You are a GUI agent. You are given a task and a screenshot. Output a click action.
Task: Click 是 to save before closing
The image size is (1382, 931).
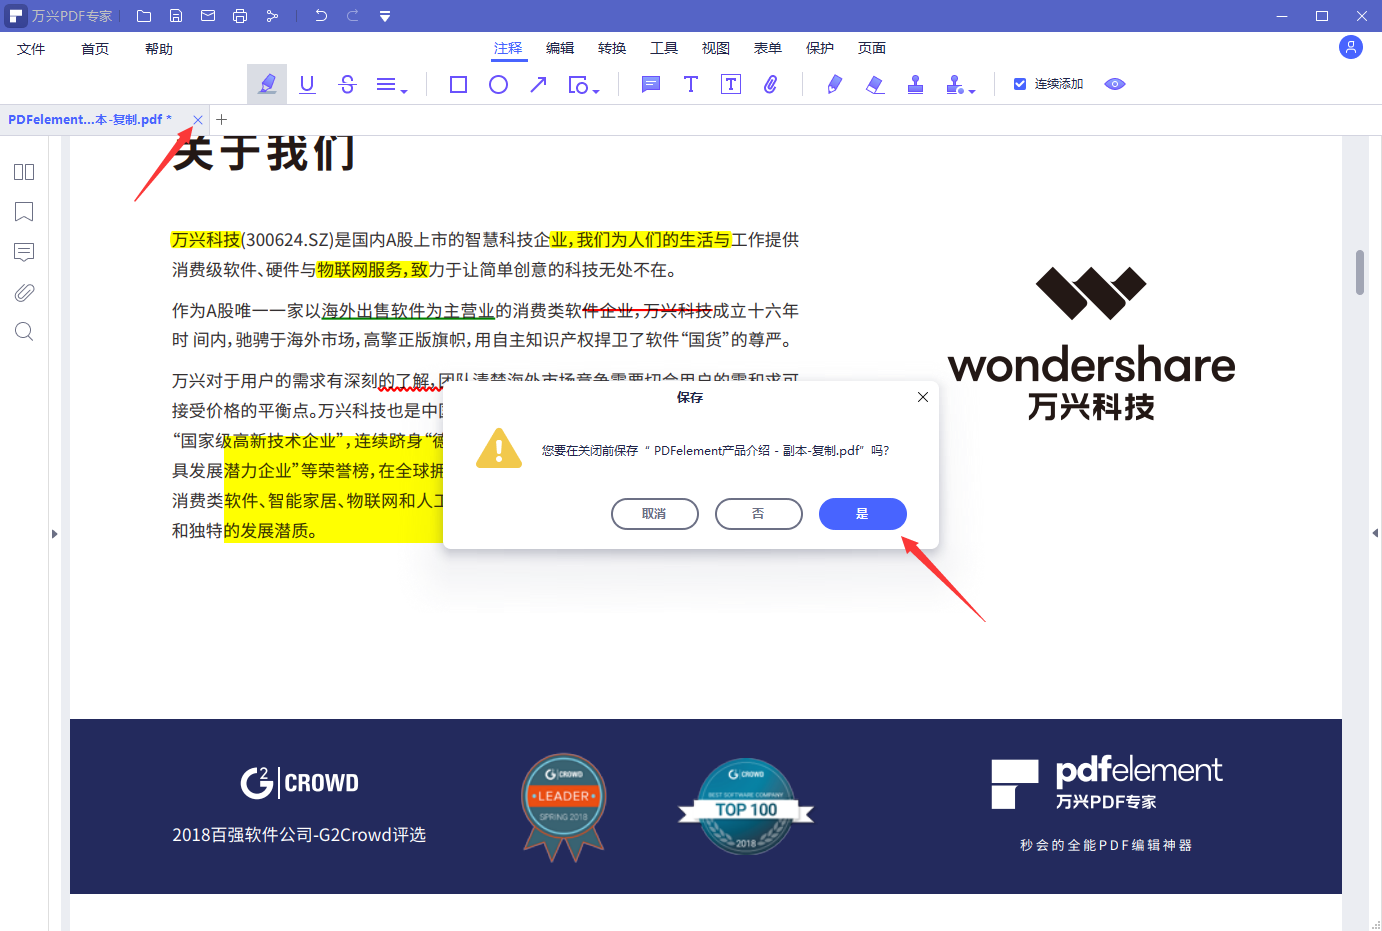tap(862, 513)
